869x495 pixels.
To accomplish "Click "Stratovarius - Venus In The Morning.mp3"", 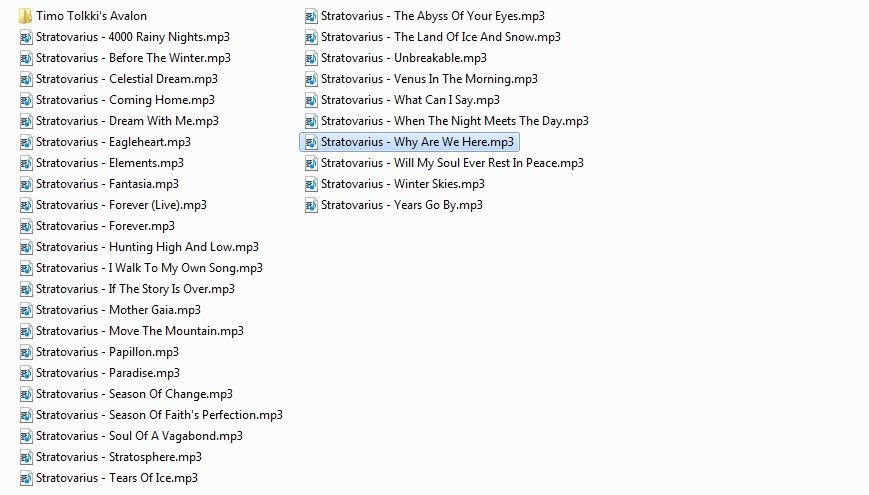I will (x=430, y=79).
